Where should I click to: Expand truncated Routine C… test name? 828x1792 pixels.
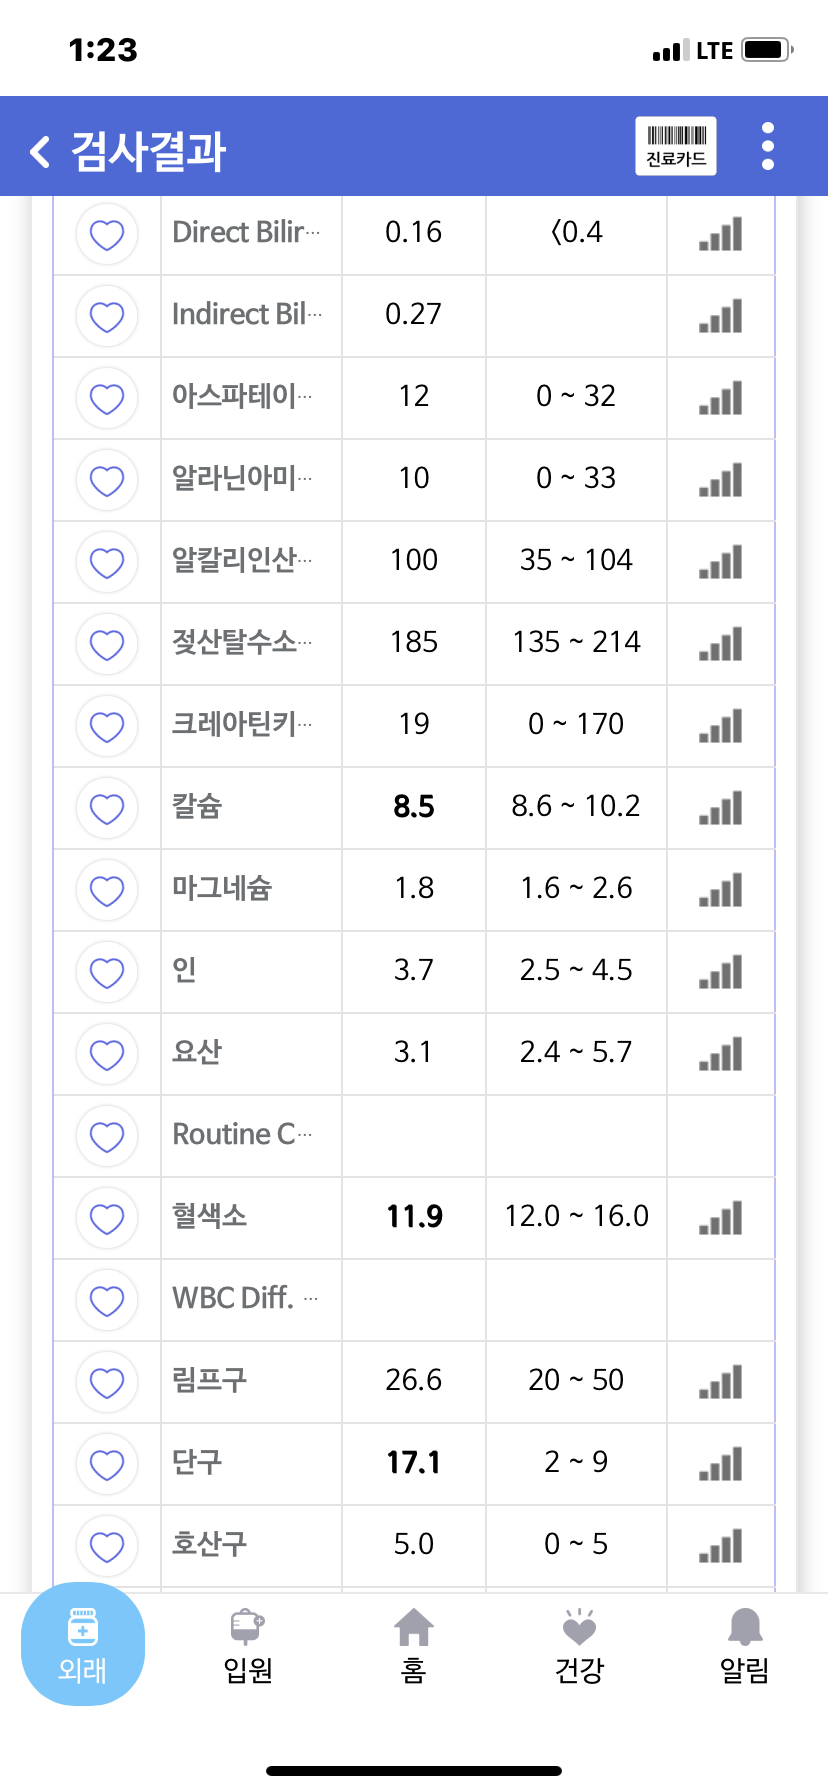(243, 1134)
